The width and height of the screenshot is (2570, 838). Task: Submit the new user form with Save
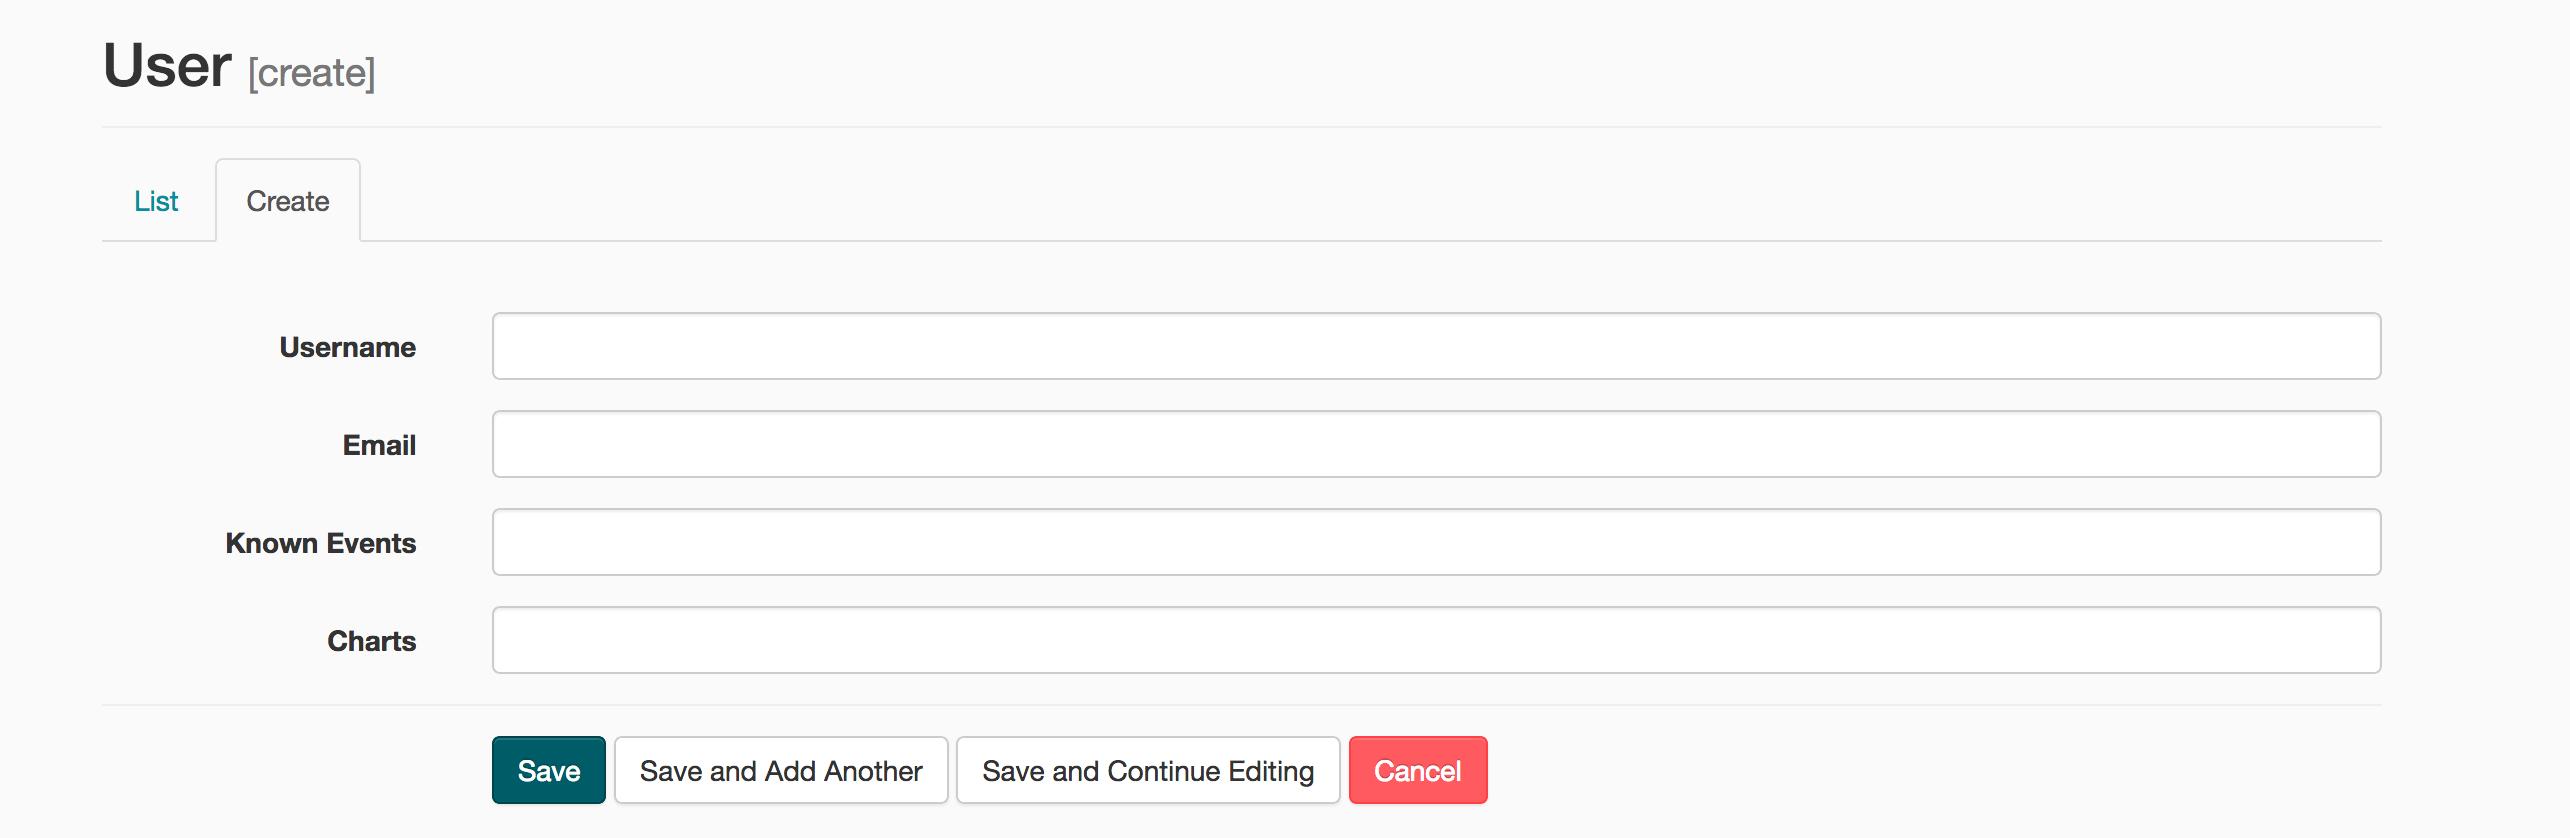548,770
